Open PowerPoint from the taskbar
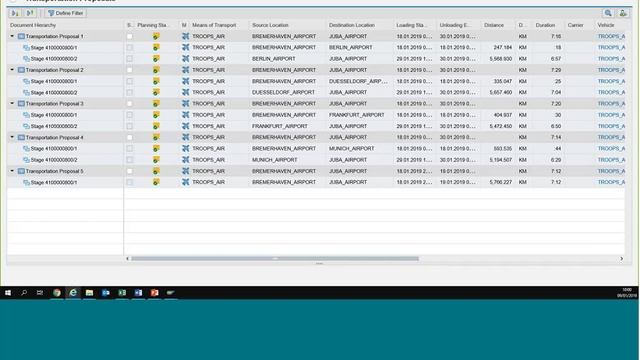Screen dimensions: 640x360 [x=154, y=293]
